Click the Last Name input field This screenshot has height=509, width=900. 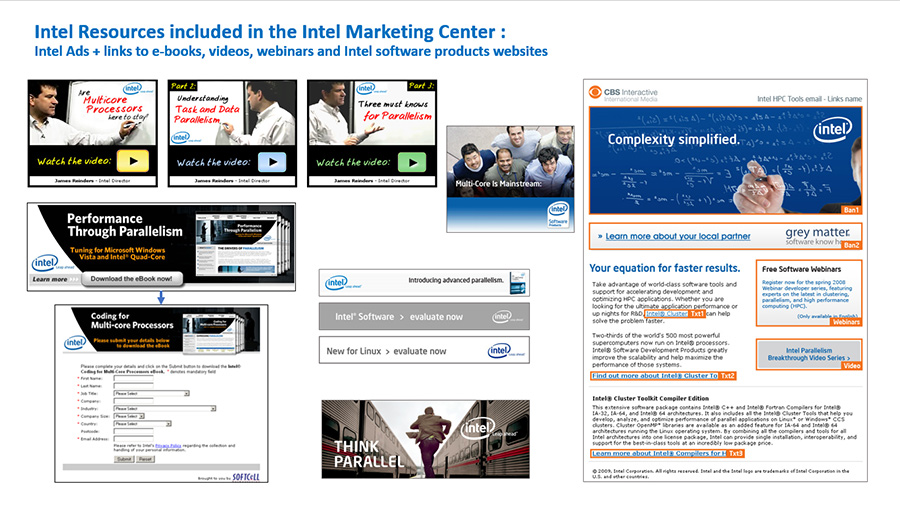[133, 386]
